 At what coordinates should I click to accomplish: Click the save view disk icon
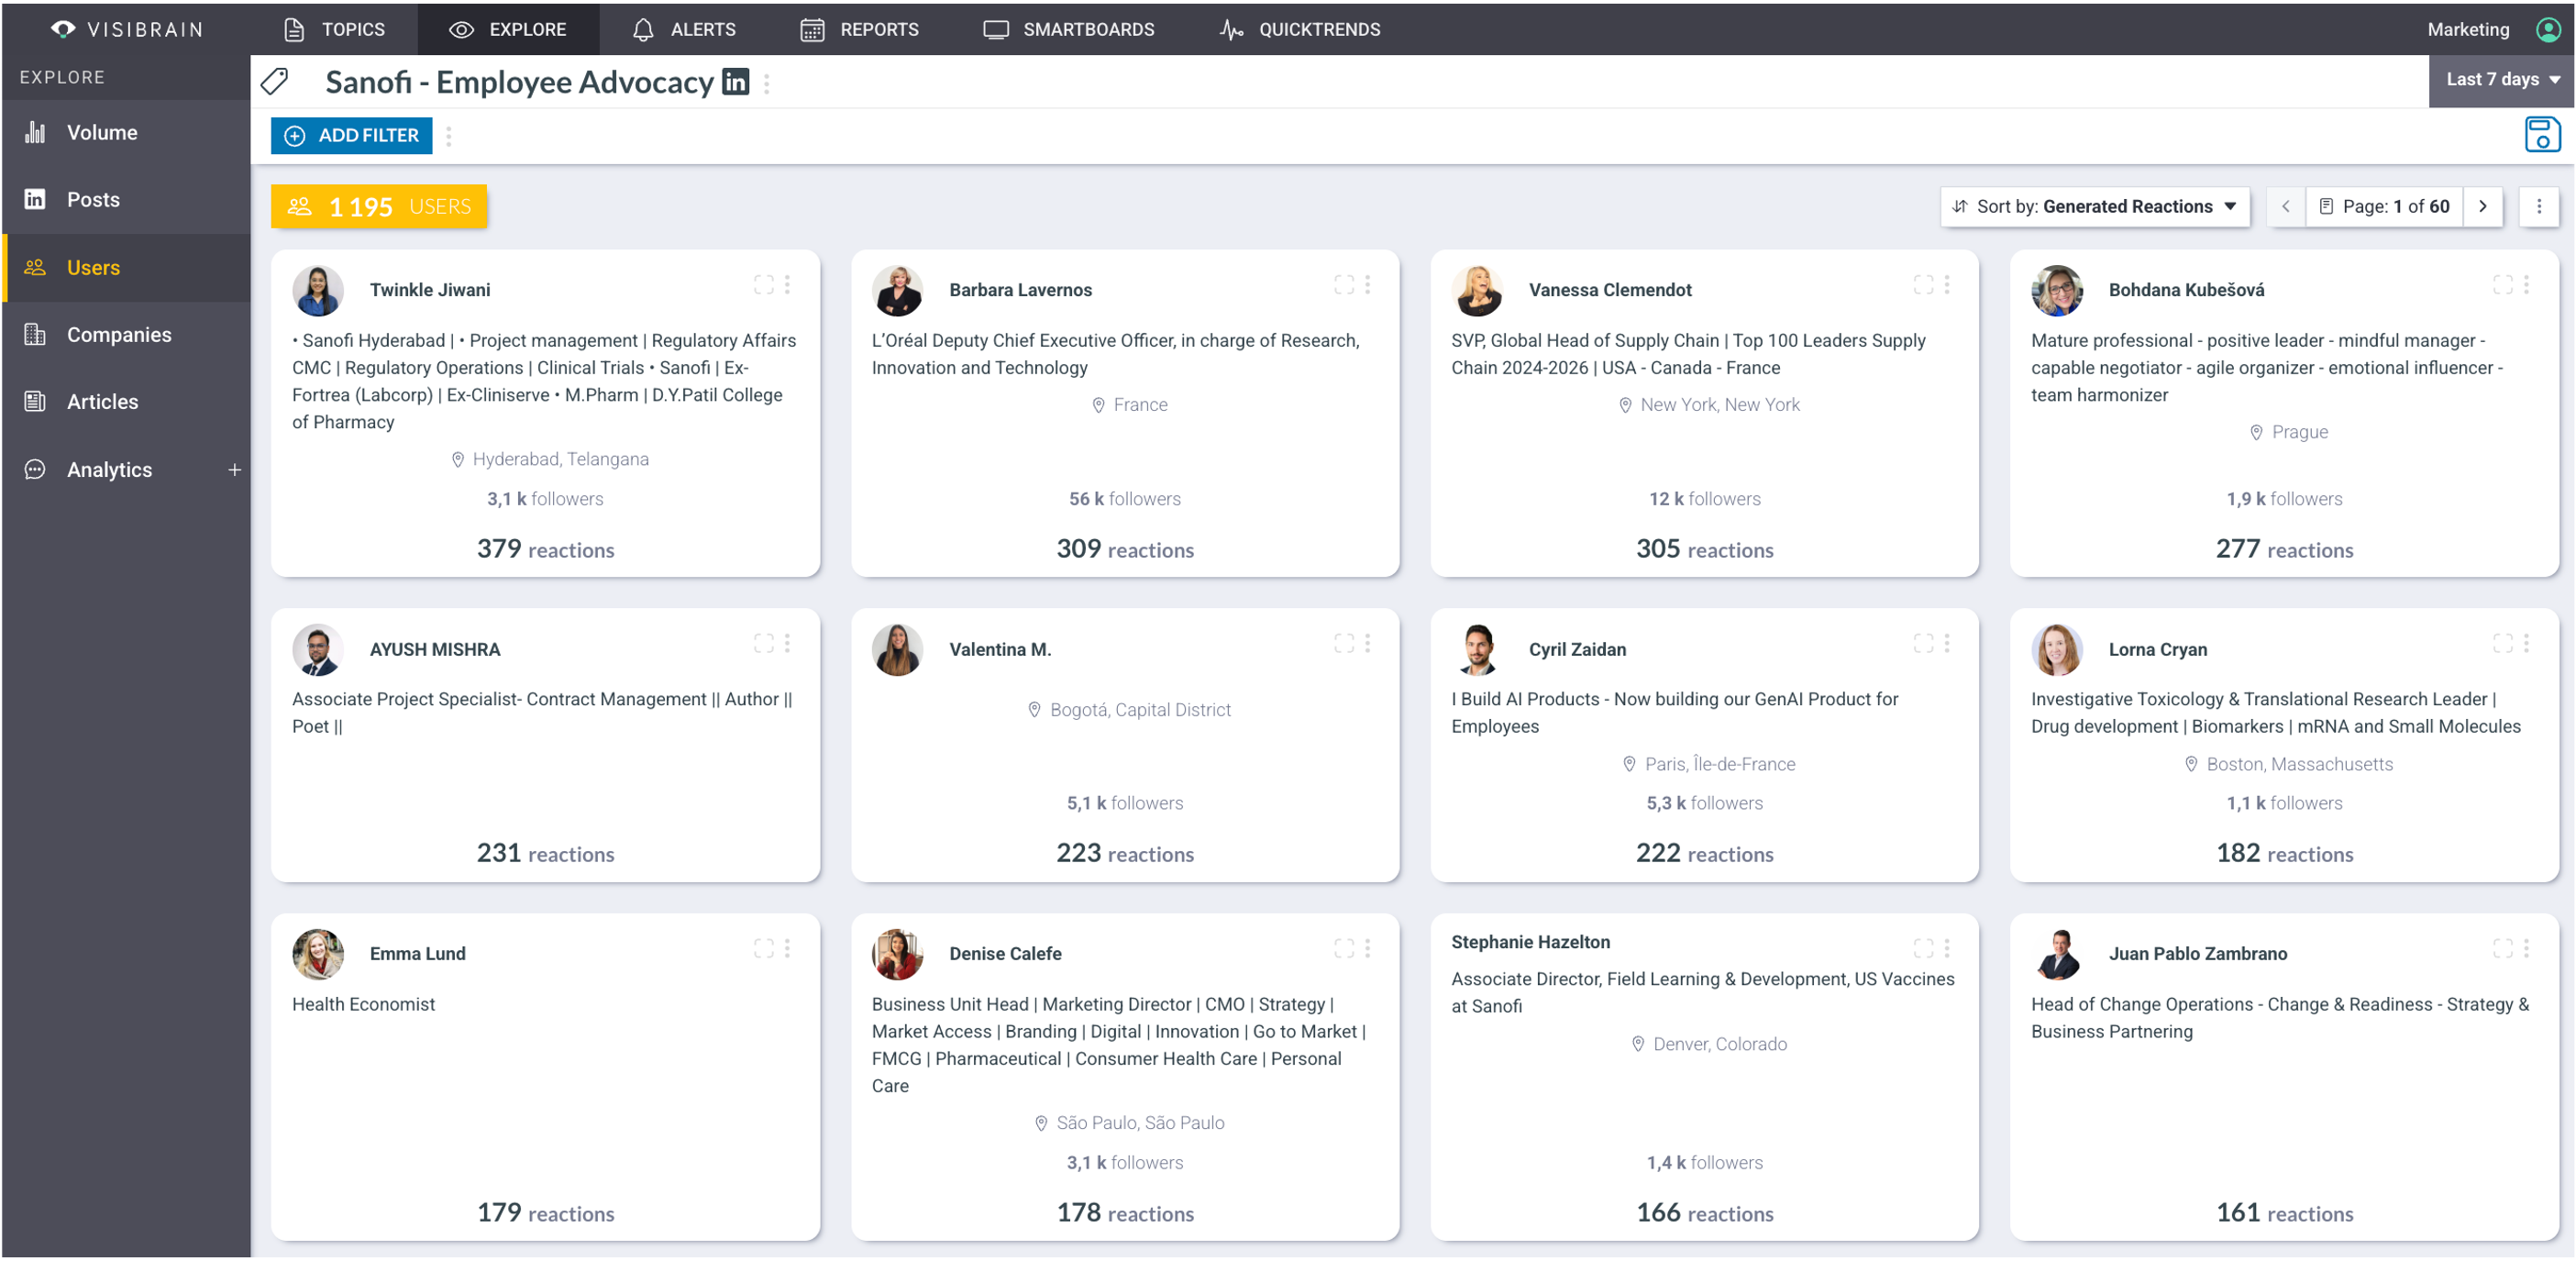pos(2541,134)
